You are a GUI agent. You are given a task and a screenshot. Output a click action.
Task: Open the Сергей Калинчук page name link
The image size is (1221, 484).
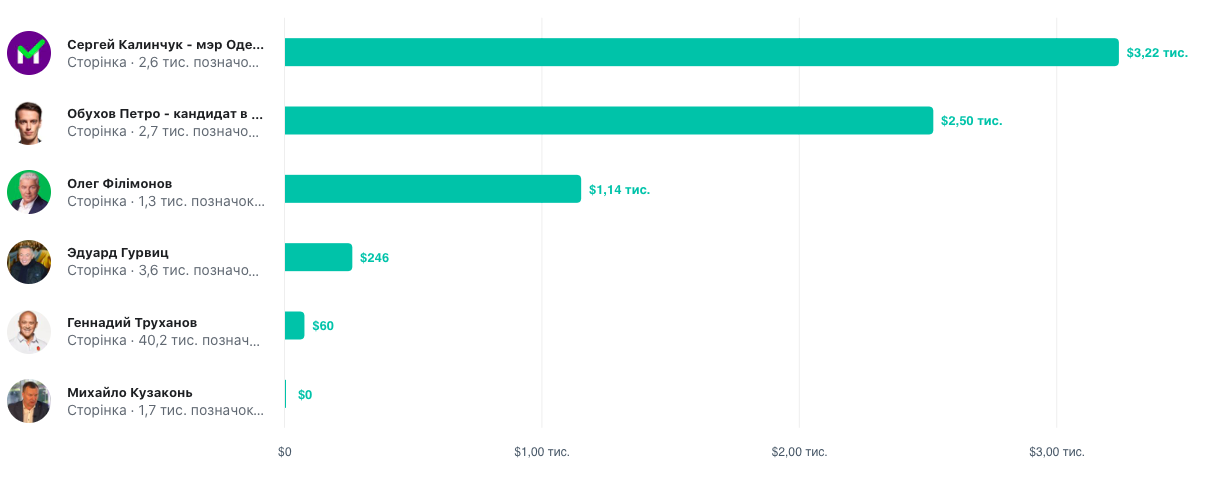click(x=165, y=44)
